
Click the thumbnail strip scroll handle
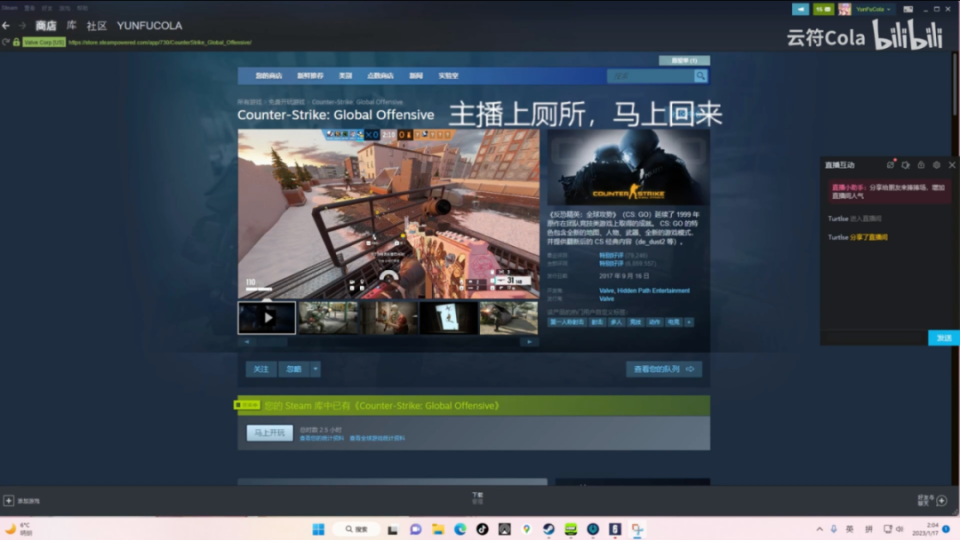coord(271,342)
